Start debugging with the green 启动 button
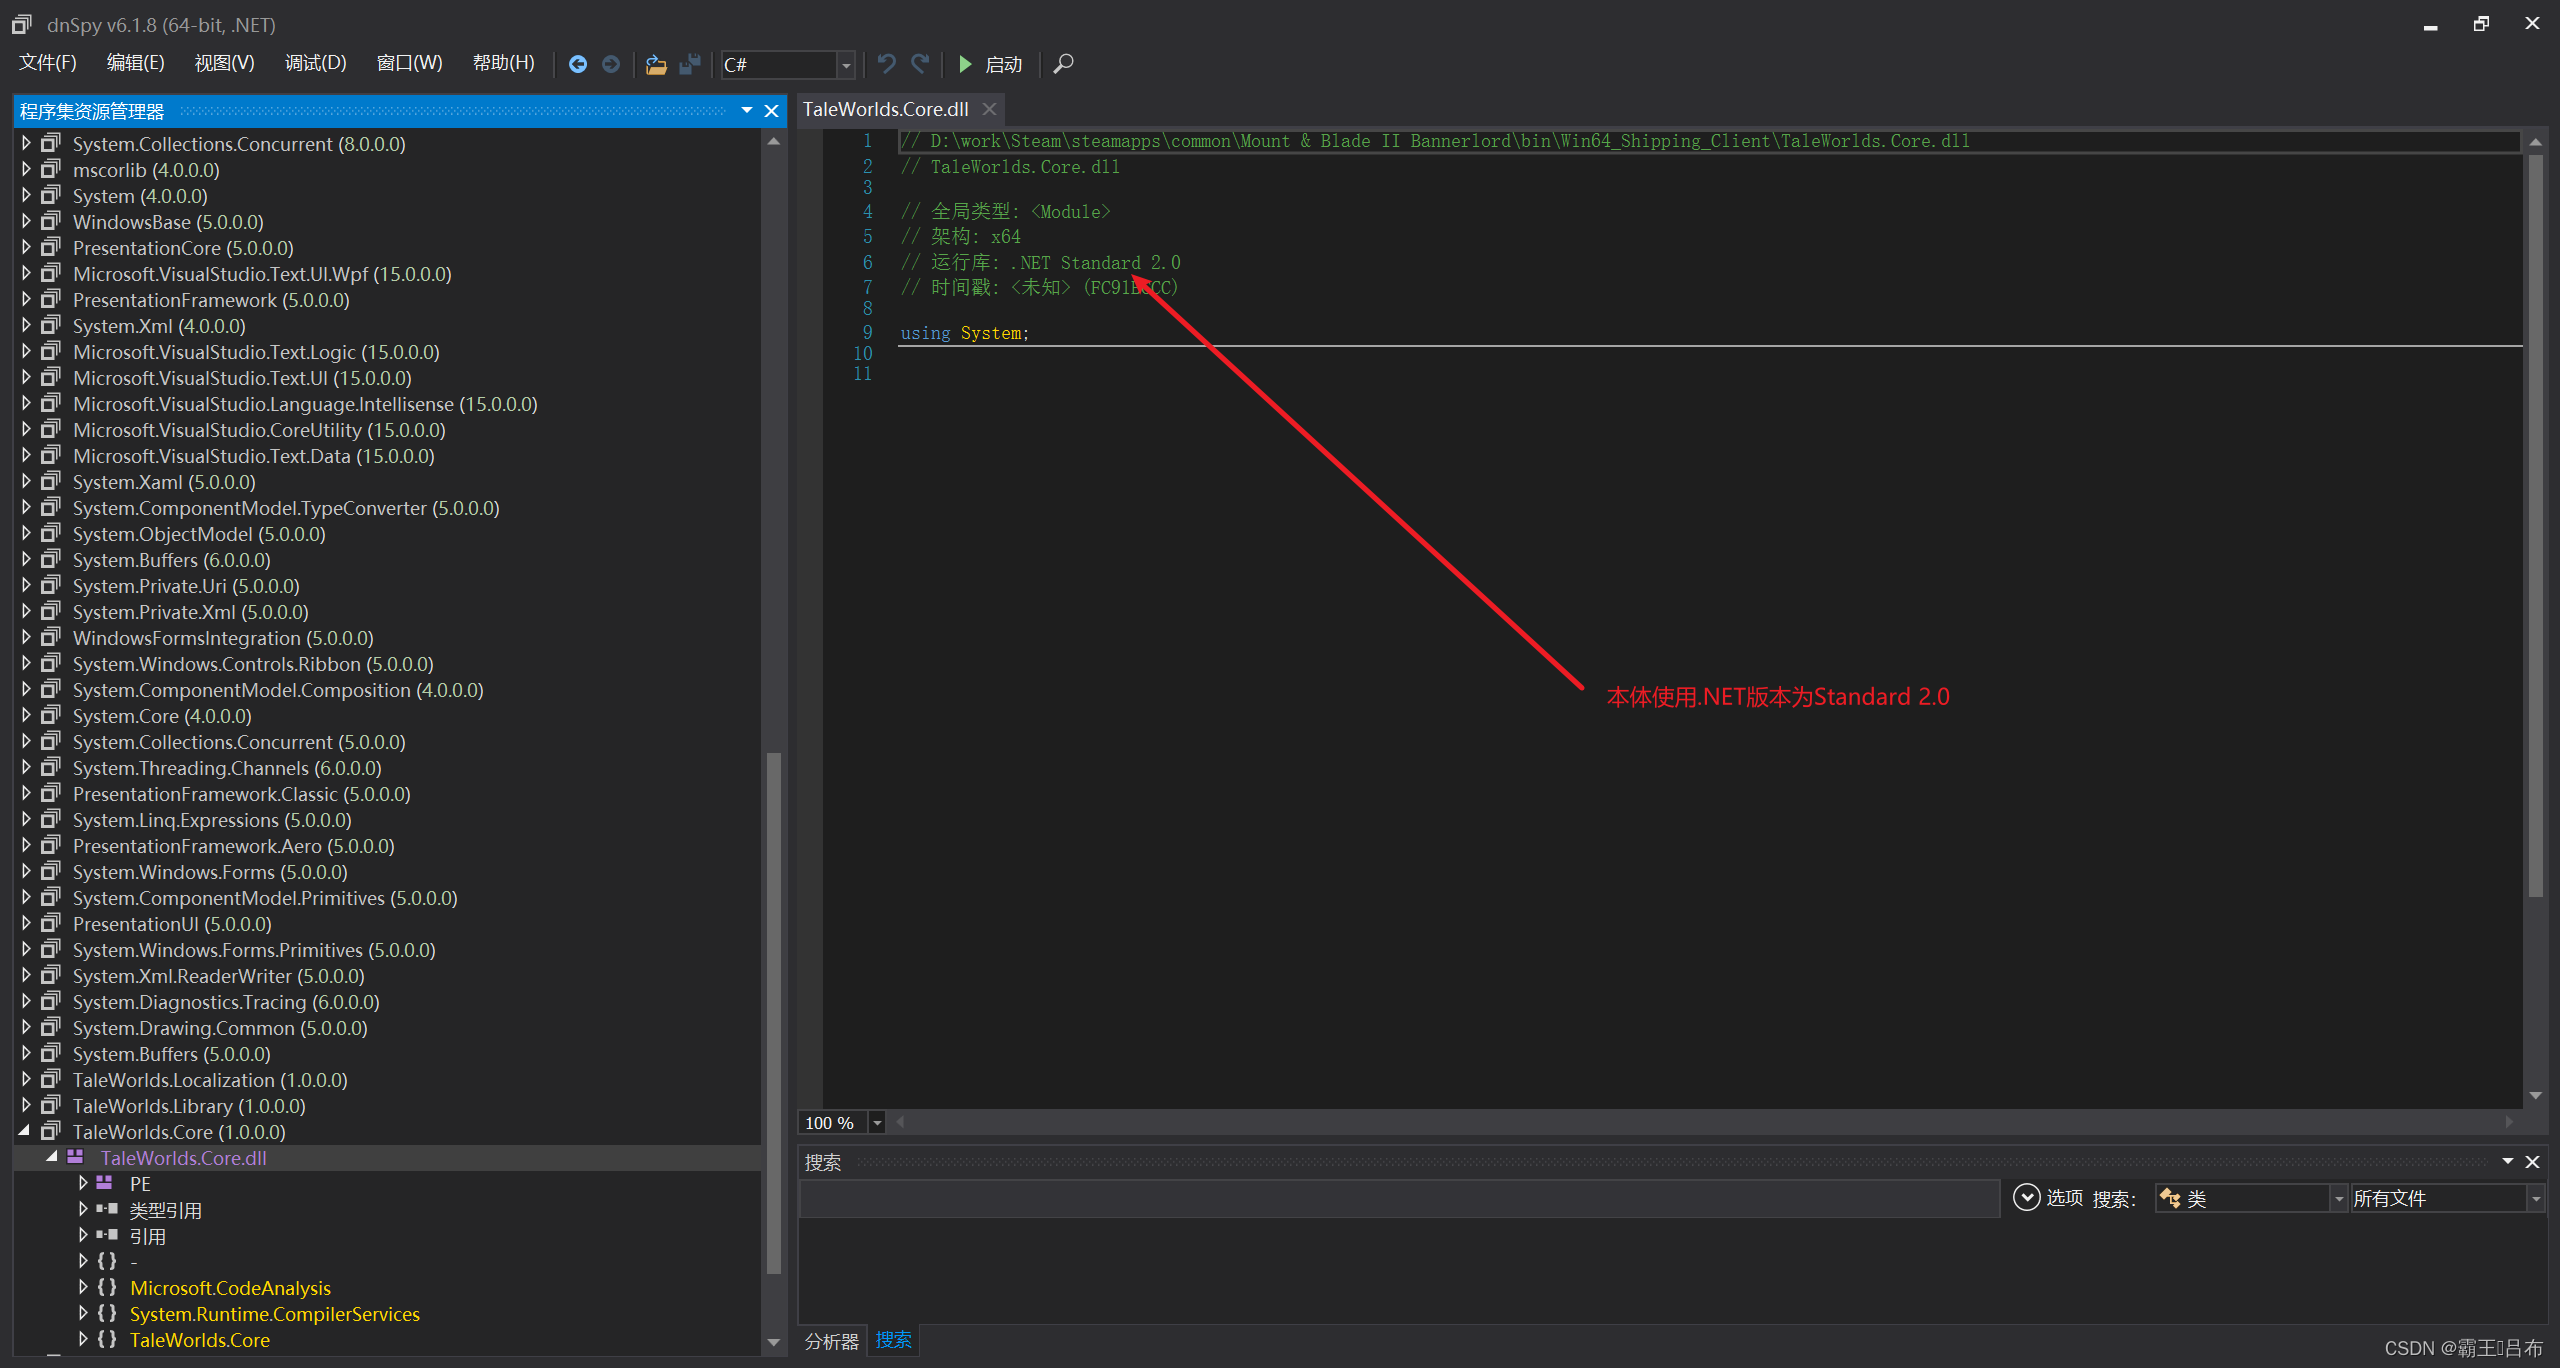2560x1368 pixels. pyautogui.click(x=990, y=64)
